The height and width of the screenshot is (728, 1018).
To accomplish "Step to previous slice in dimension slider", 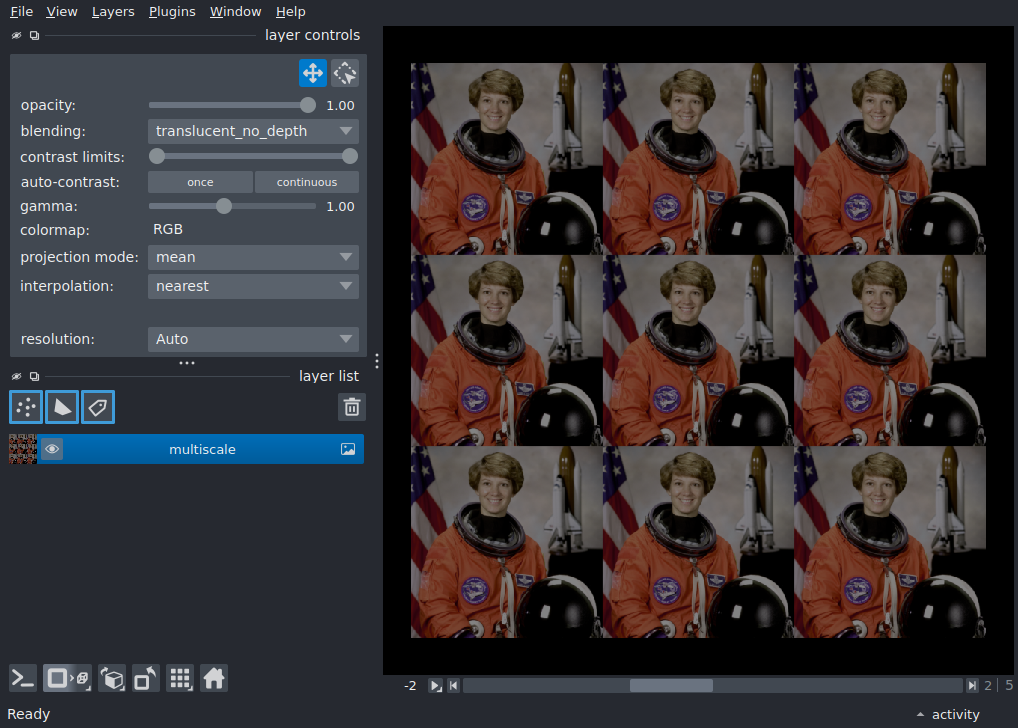I will (454, 685).
